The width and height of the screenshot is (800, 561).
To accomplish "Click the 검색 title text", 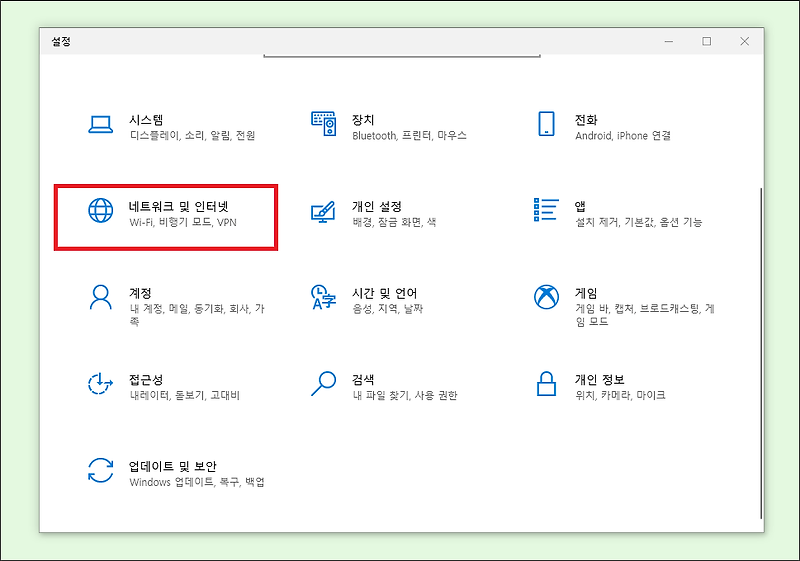I will click(363, 379).
